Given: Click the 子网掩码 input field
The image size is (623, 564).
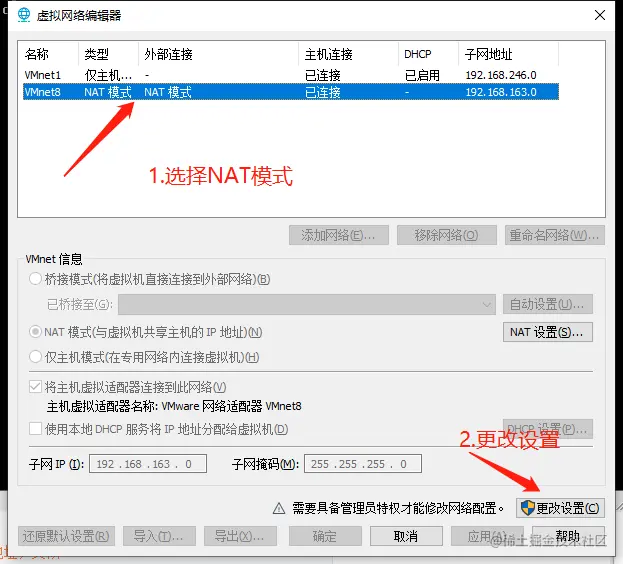Looking at the screenshot, I should [363, 464].
